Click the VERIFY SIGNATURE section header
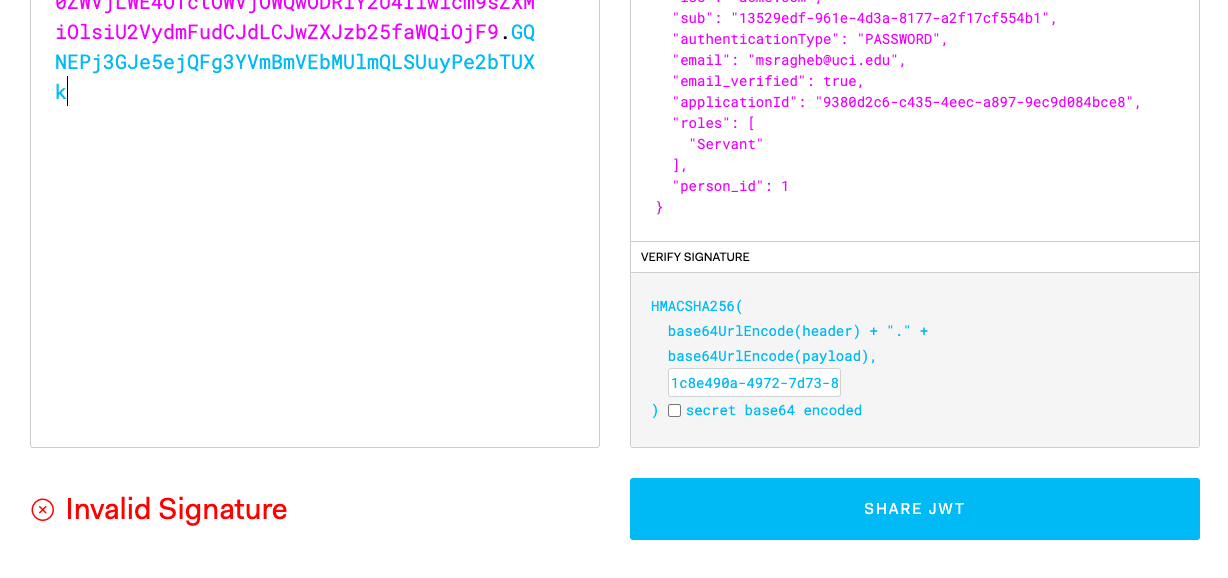 coord(695,257)
